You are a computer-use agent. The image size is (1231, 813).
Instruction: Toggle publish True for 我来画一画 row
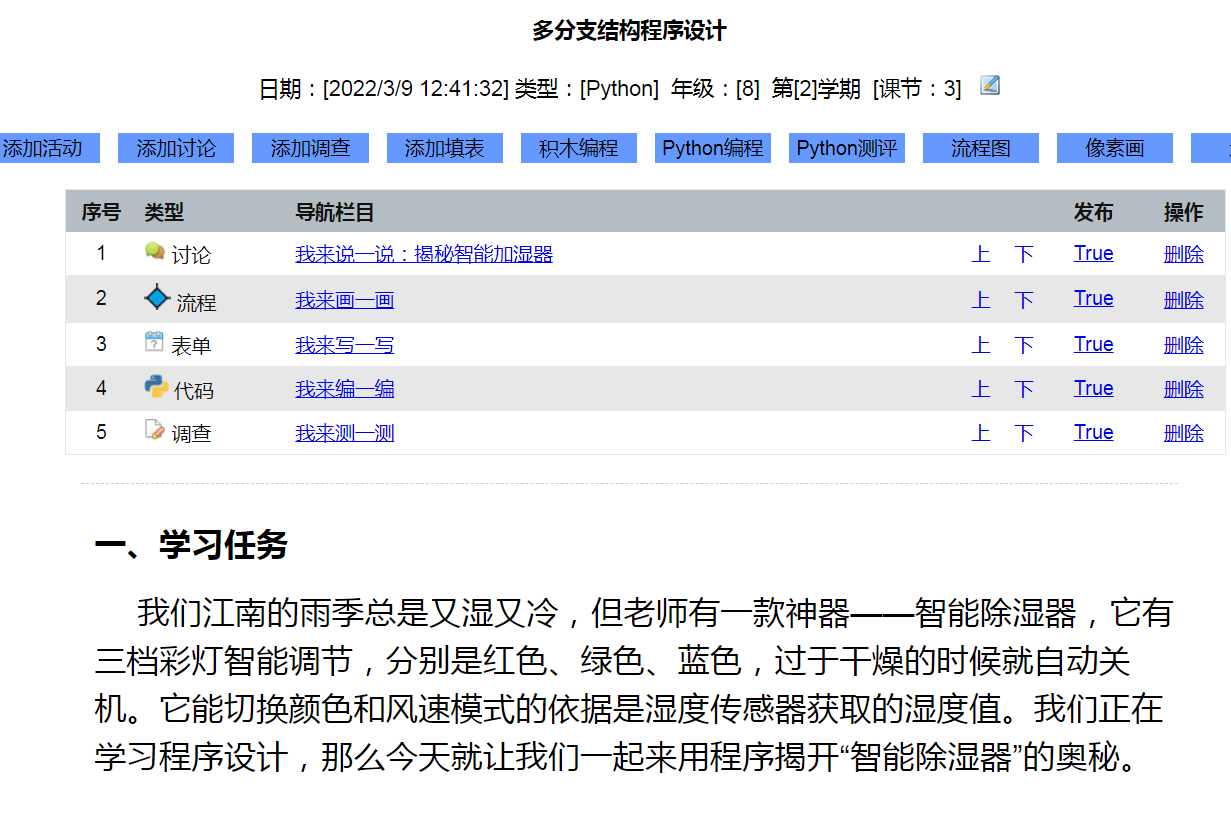pos(1094,298)
